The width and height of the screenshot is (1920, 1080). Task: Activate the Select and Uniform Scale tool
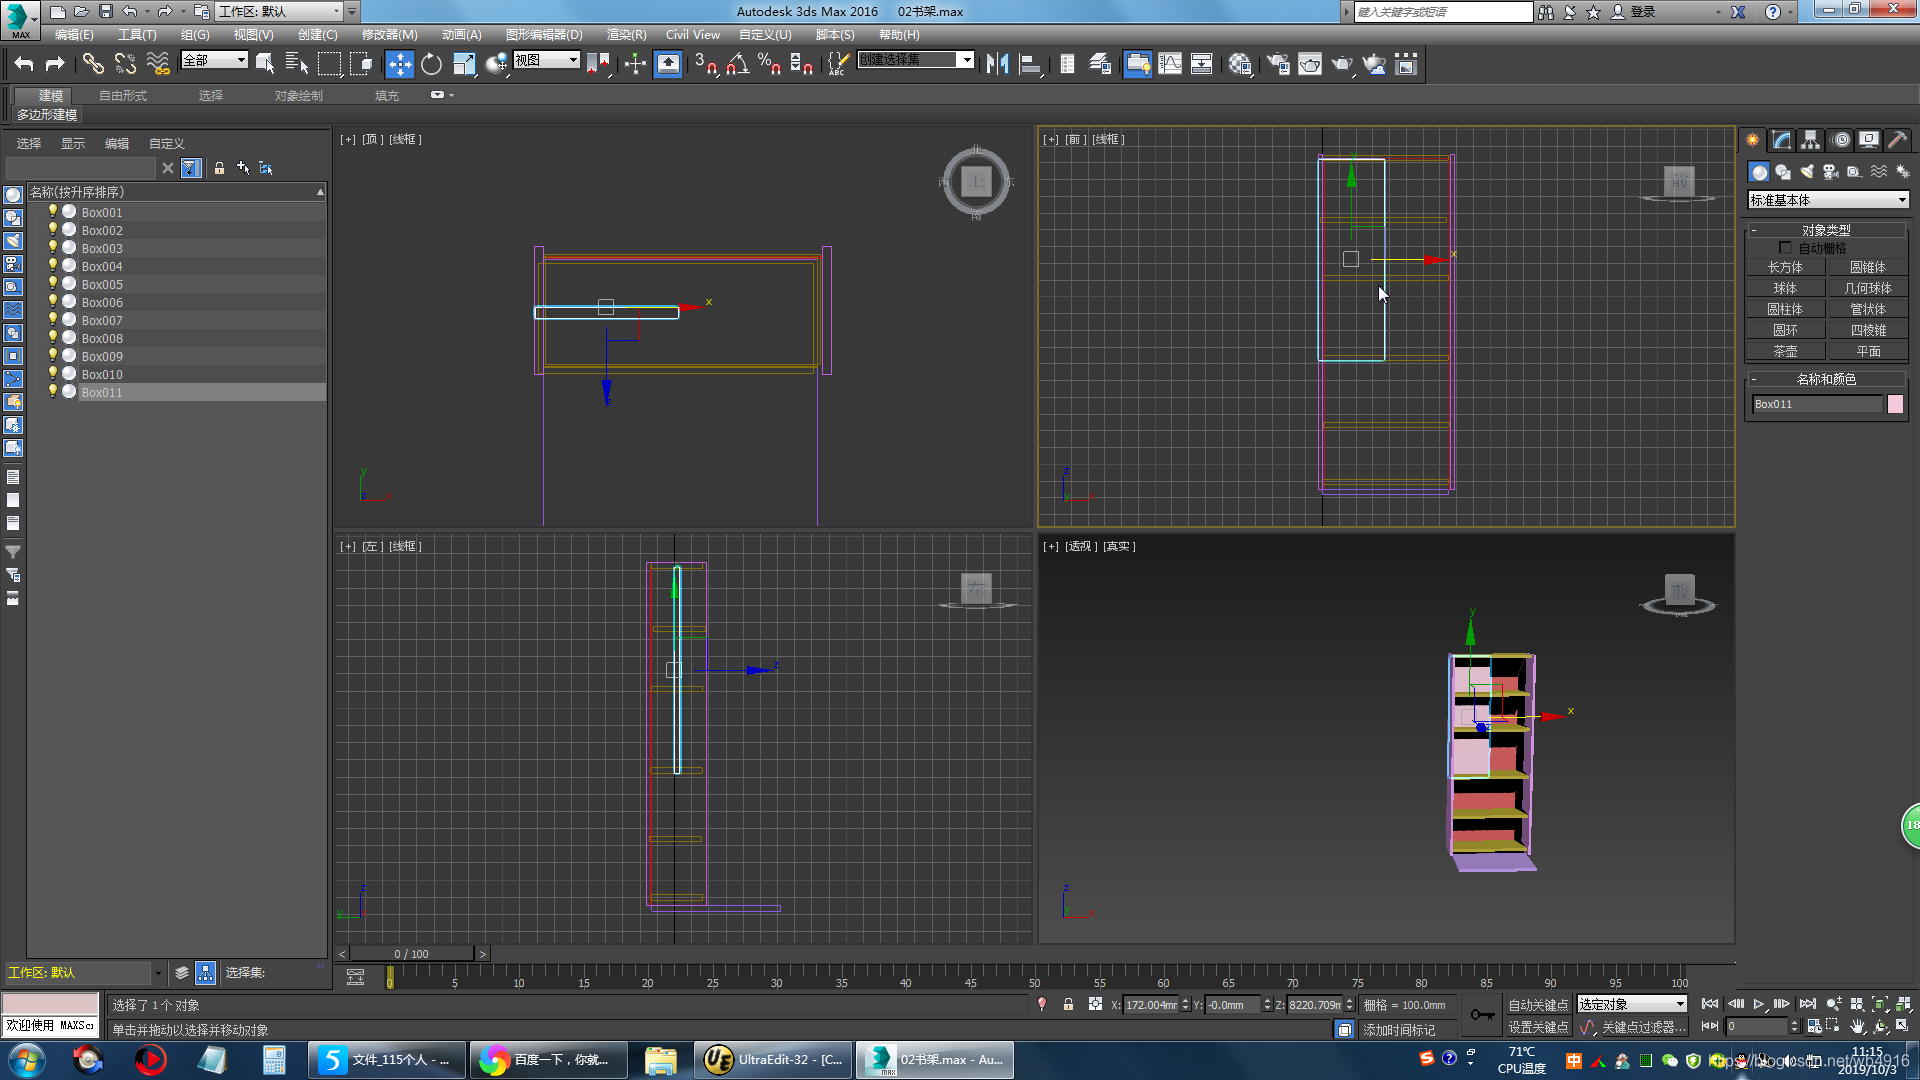(464, 64)
